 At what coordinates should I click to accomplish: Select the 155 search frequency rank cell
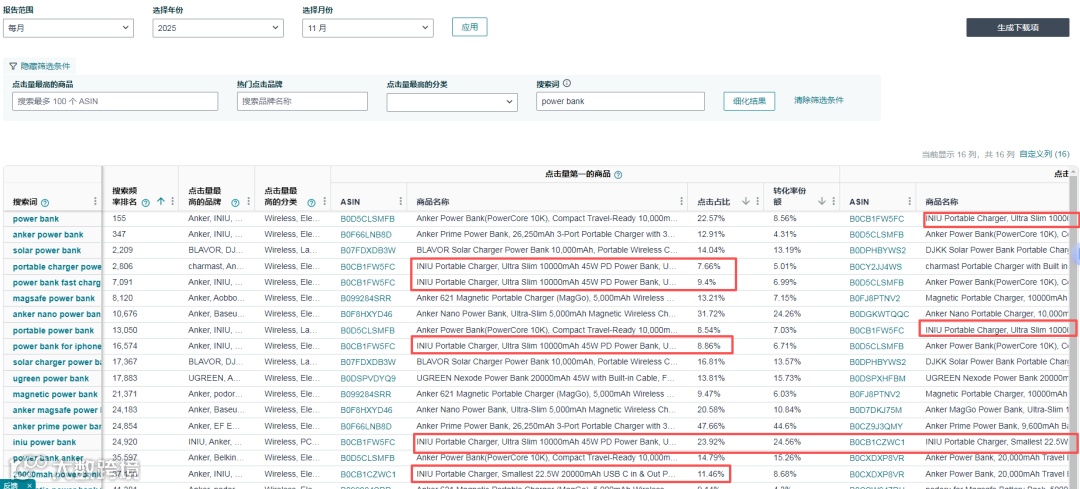118,218
